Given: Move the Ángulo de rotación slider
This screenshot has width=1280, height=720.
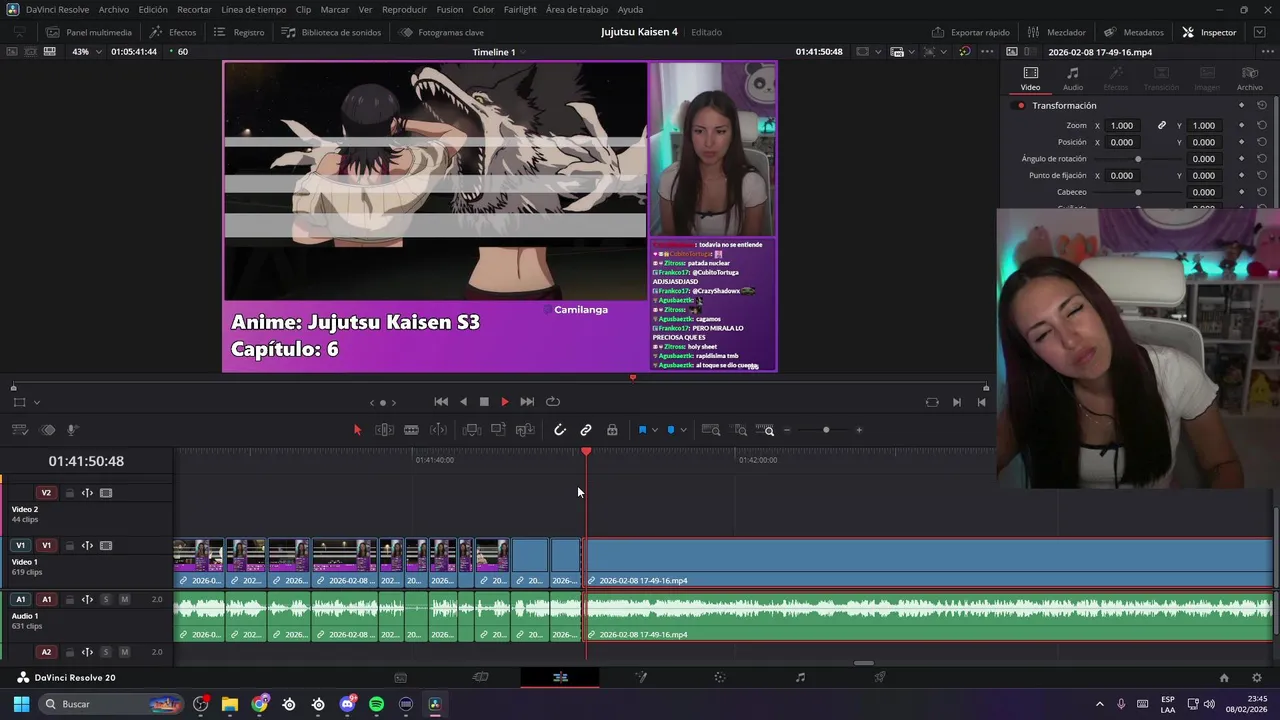Looking at the screenshot, I should 1138,159.
